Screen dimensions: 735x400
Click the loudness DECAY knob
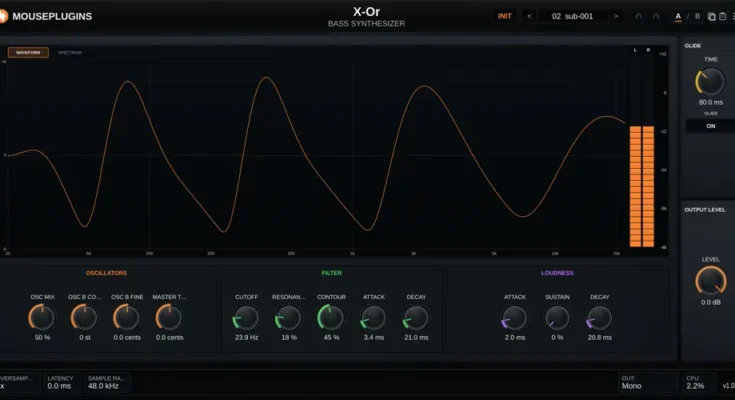[x=600, y=317]
